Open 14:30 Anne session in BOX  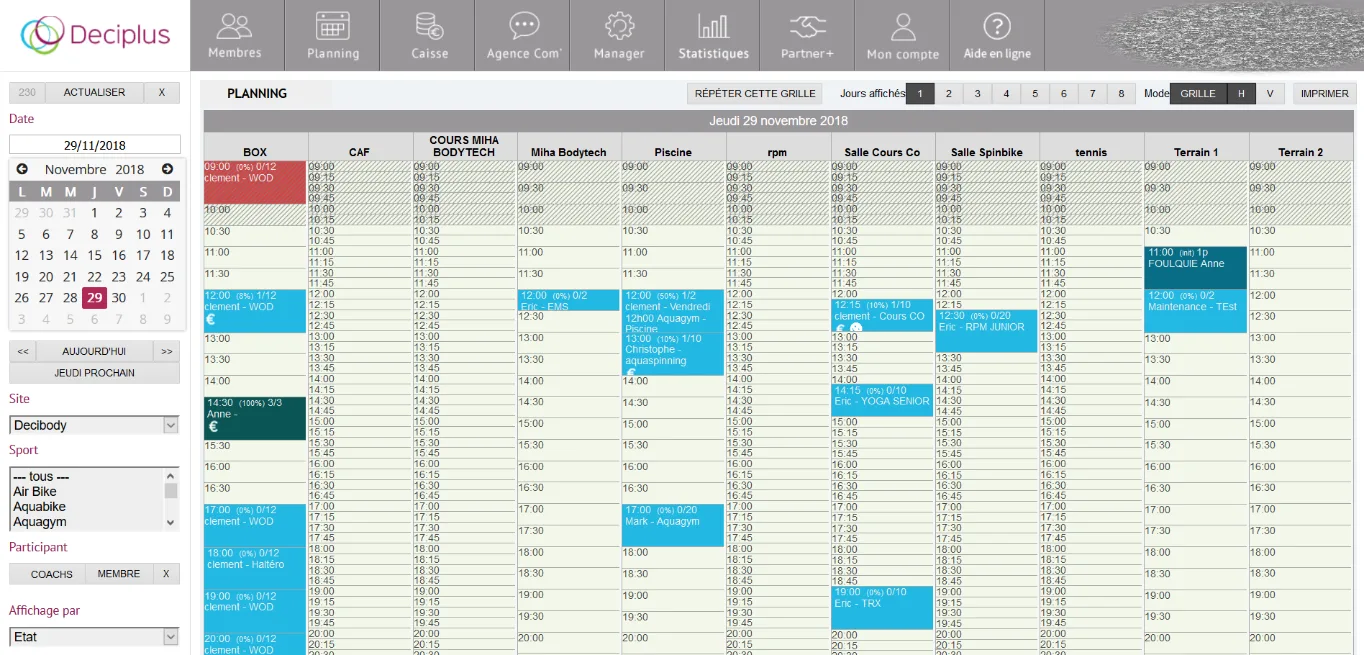[255, 418]
